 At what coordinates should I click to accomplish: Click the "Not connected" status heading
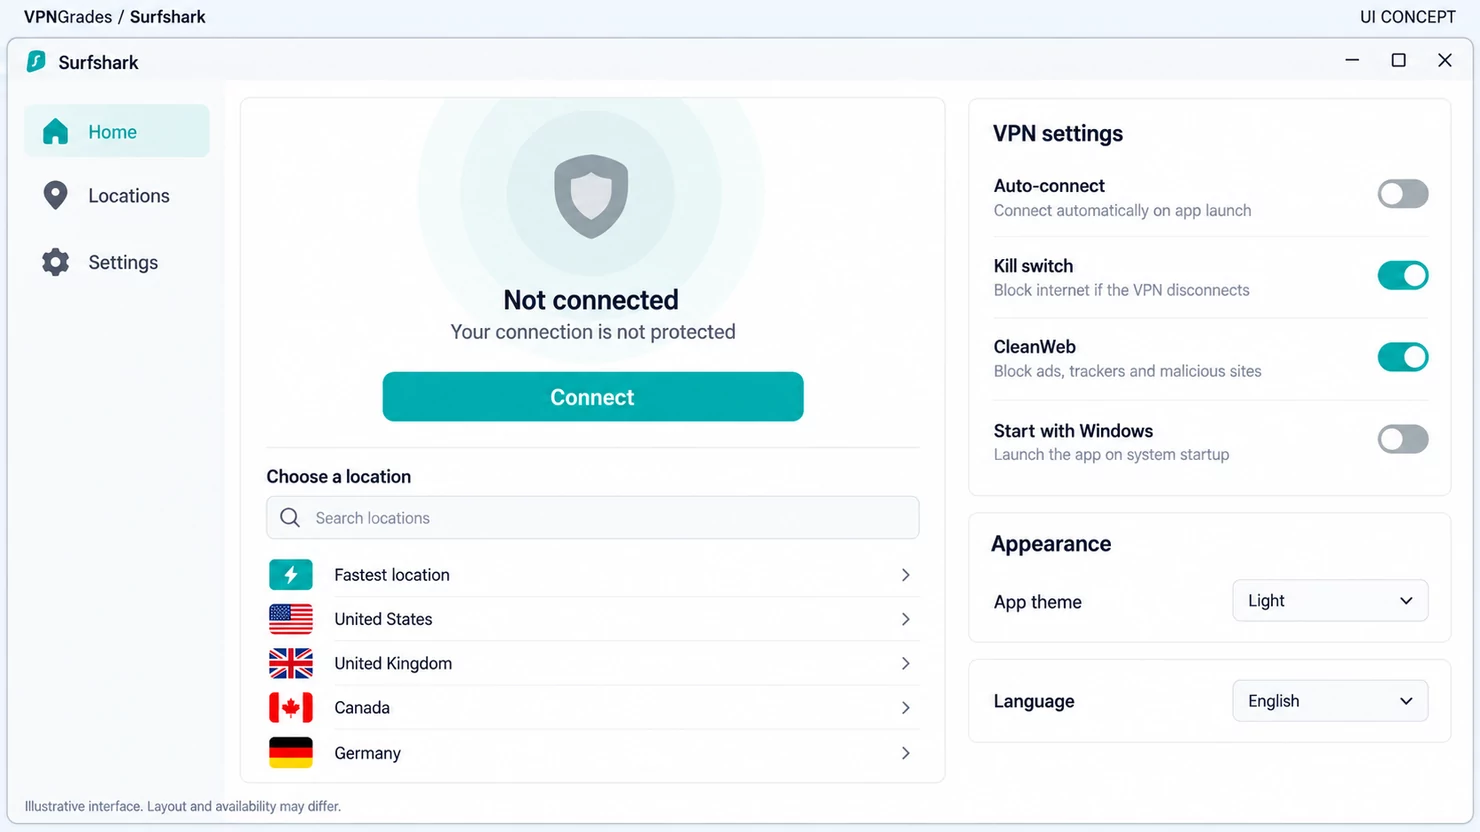tap(591, 300)
